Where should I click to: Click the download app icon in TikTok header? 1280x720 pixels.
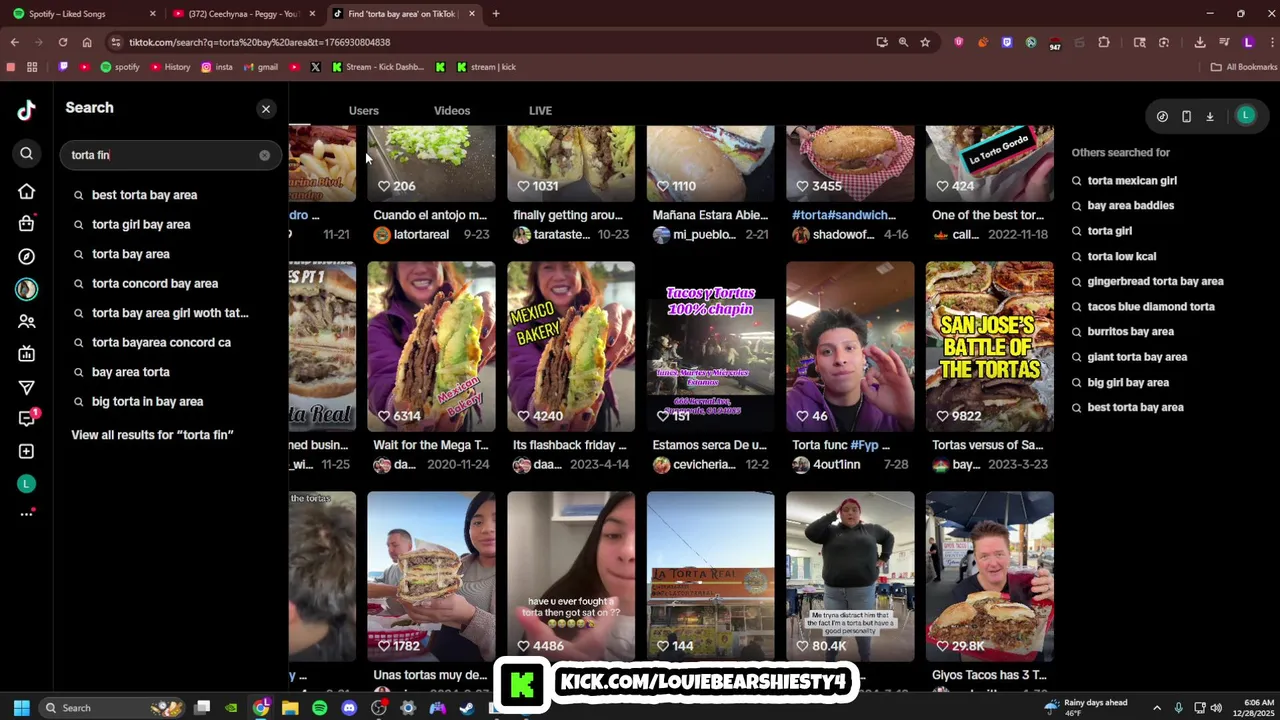click(x=1209, y=116)
